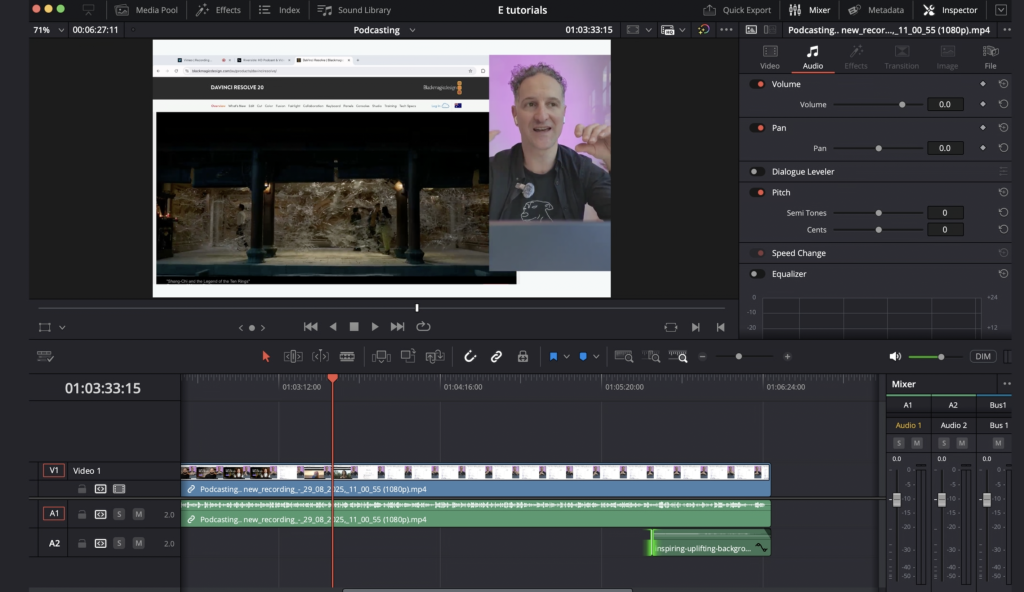1024x592 pixels.
Task: Enable snapping with the magnet icon
Action: pyautogui.click(x=469, y=355)
